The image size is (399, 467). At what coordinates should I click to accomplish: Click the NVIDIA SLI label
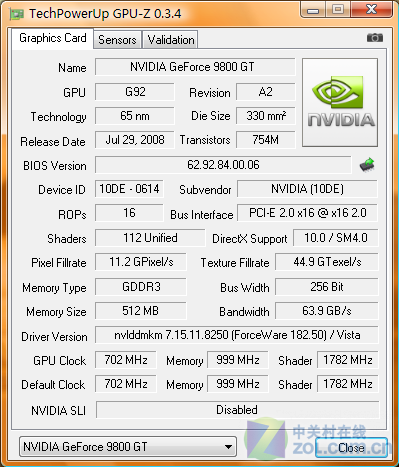[x=59, y=411]
